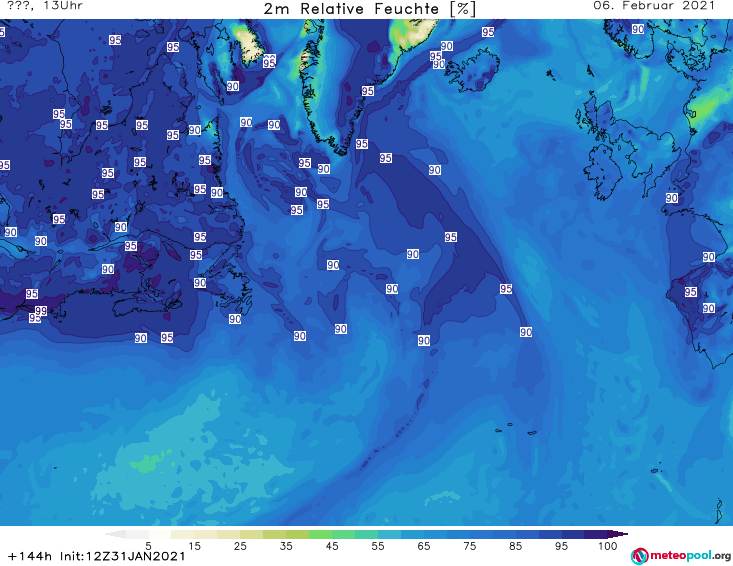Screen dimensions: 733x566
Task: Click the date '06. Februar 2021'
Action: click(x=654, y=6)
